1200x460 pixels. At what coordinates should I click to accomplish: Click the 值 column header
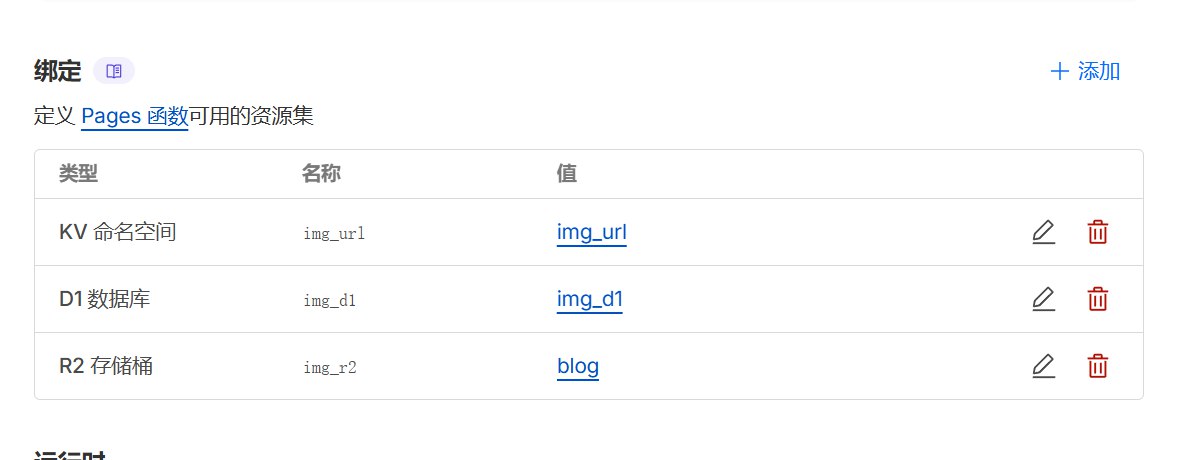[x=566, y=174]
